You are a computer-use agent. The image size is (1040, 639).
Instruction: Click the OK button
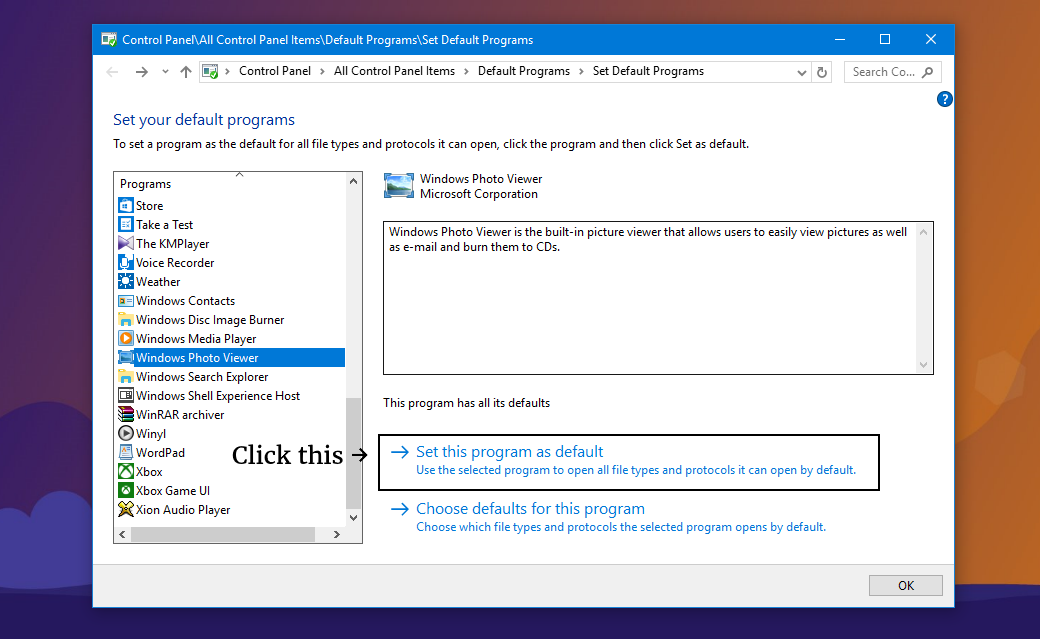pyautogui.click(x=905, y=585)
